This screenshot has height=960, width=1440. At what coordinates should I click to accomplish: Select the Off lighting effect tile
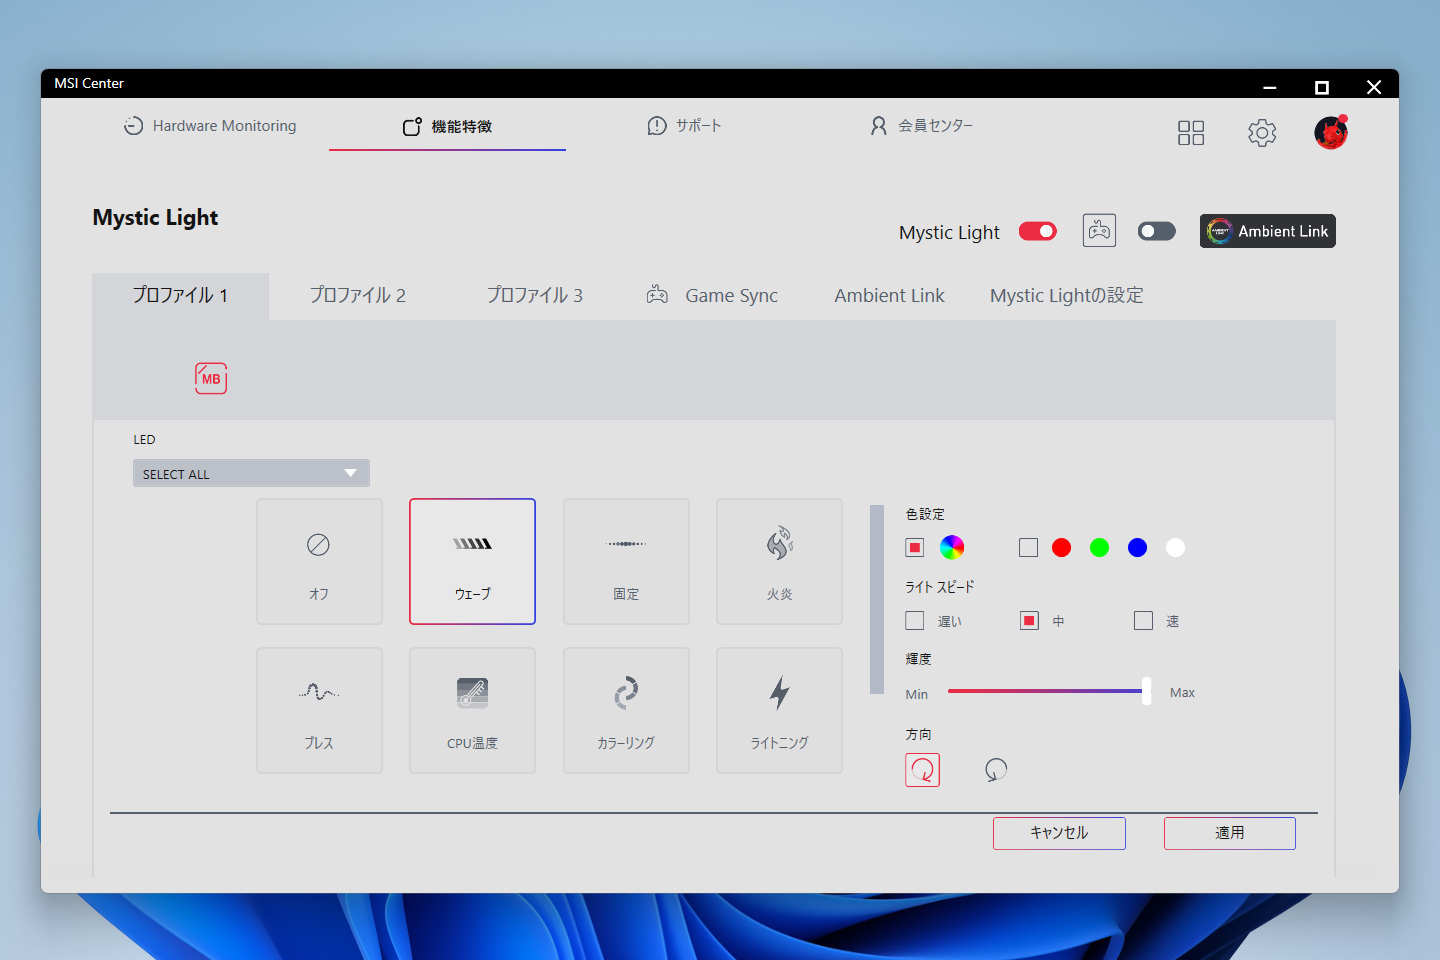pyautogui.click(x=319, y=561)
